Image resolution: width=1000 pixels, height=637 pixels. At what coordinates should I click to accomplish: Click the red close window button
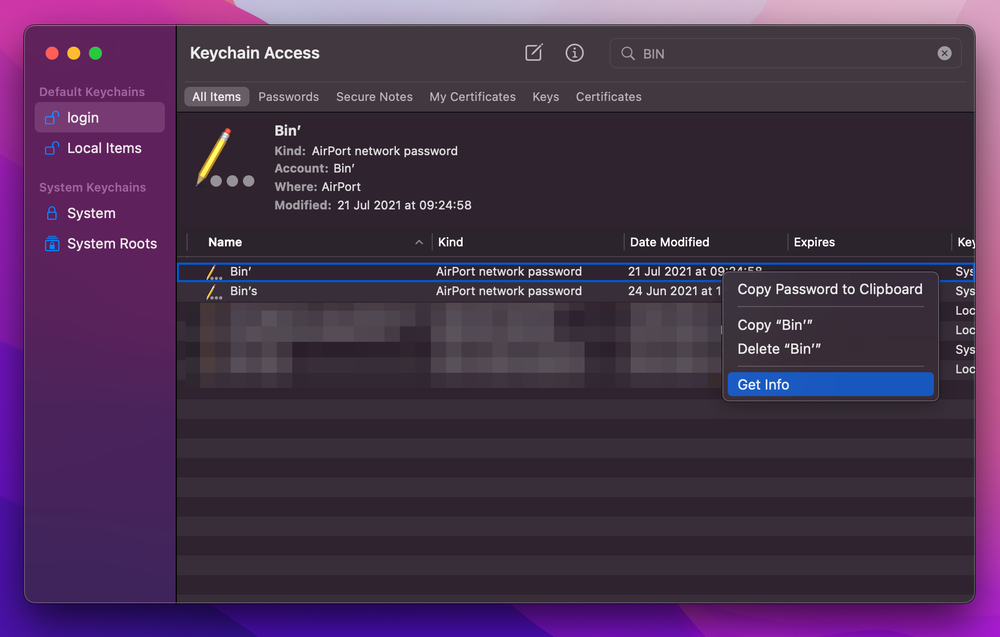(x=52, y=54)
